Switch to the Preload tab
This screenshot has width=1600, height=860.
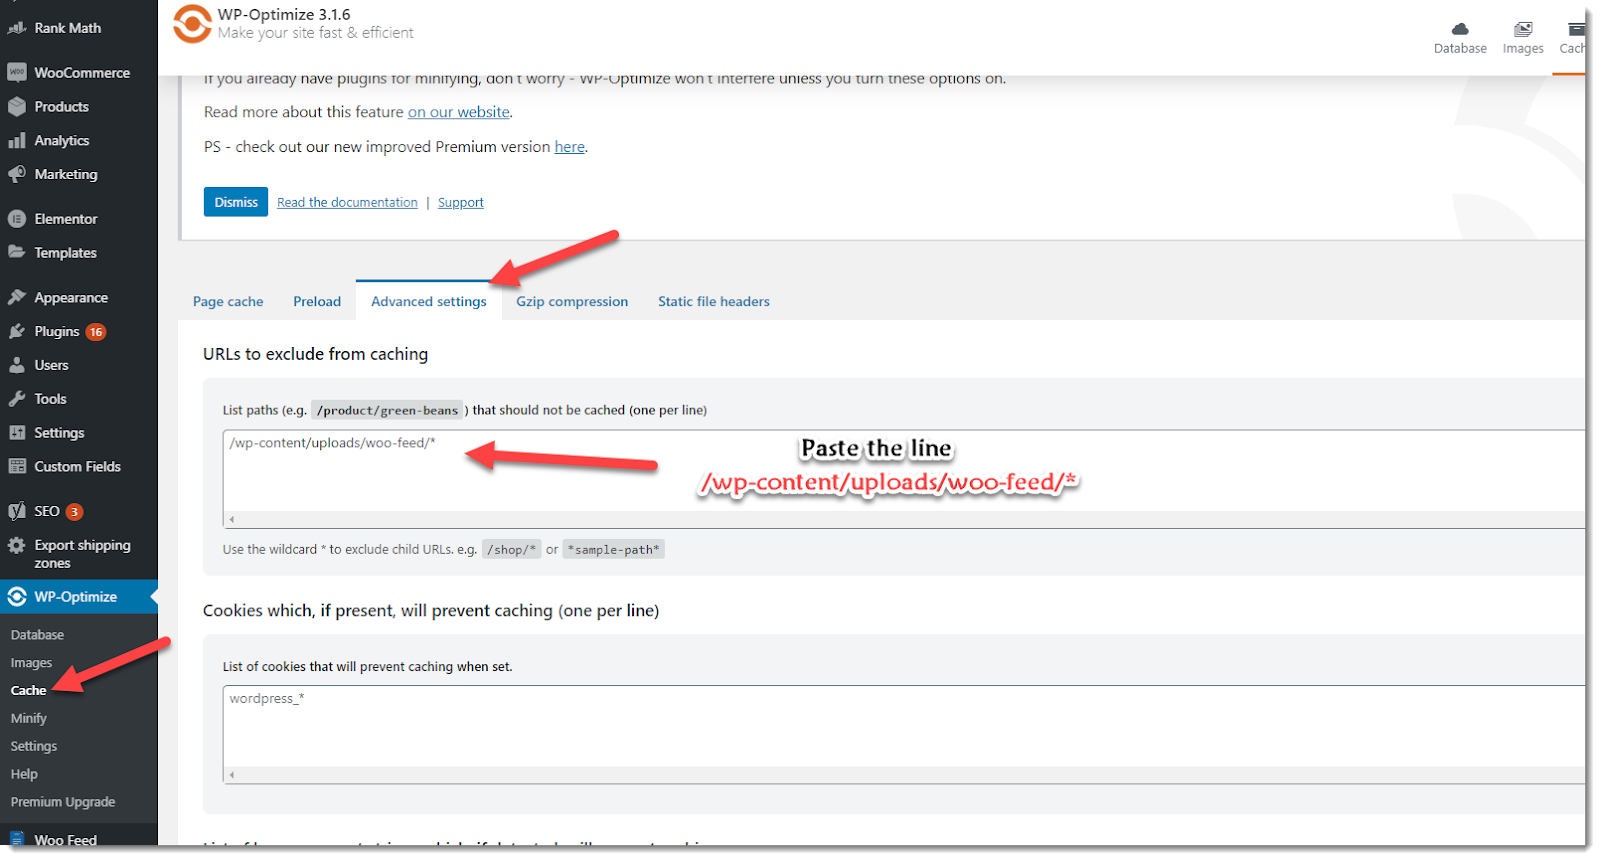(317, 301)
